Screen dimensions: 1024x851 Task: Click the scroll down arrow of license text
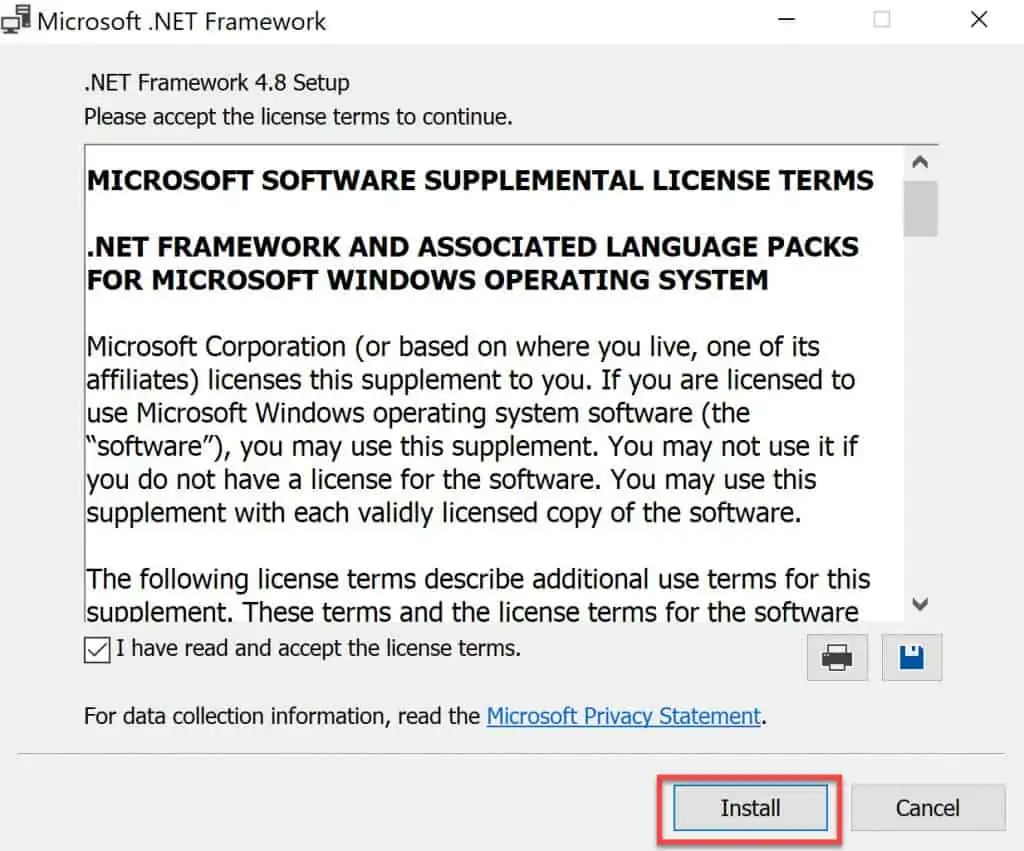coord(920,603)
